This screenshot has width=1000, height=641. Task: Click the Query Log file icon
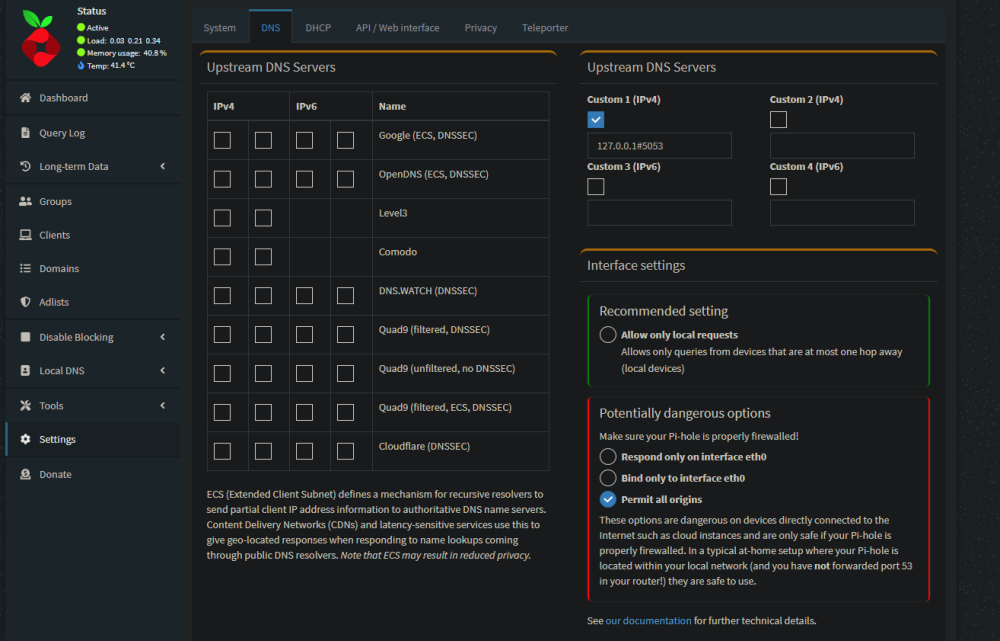point(26,133)
